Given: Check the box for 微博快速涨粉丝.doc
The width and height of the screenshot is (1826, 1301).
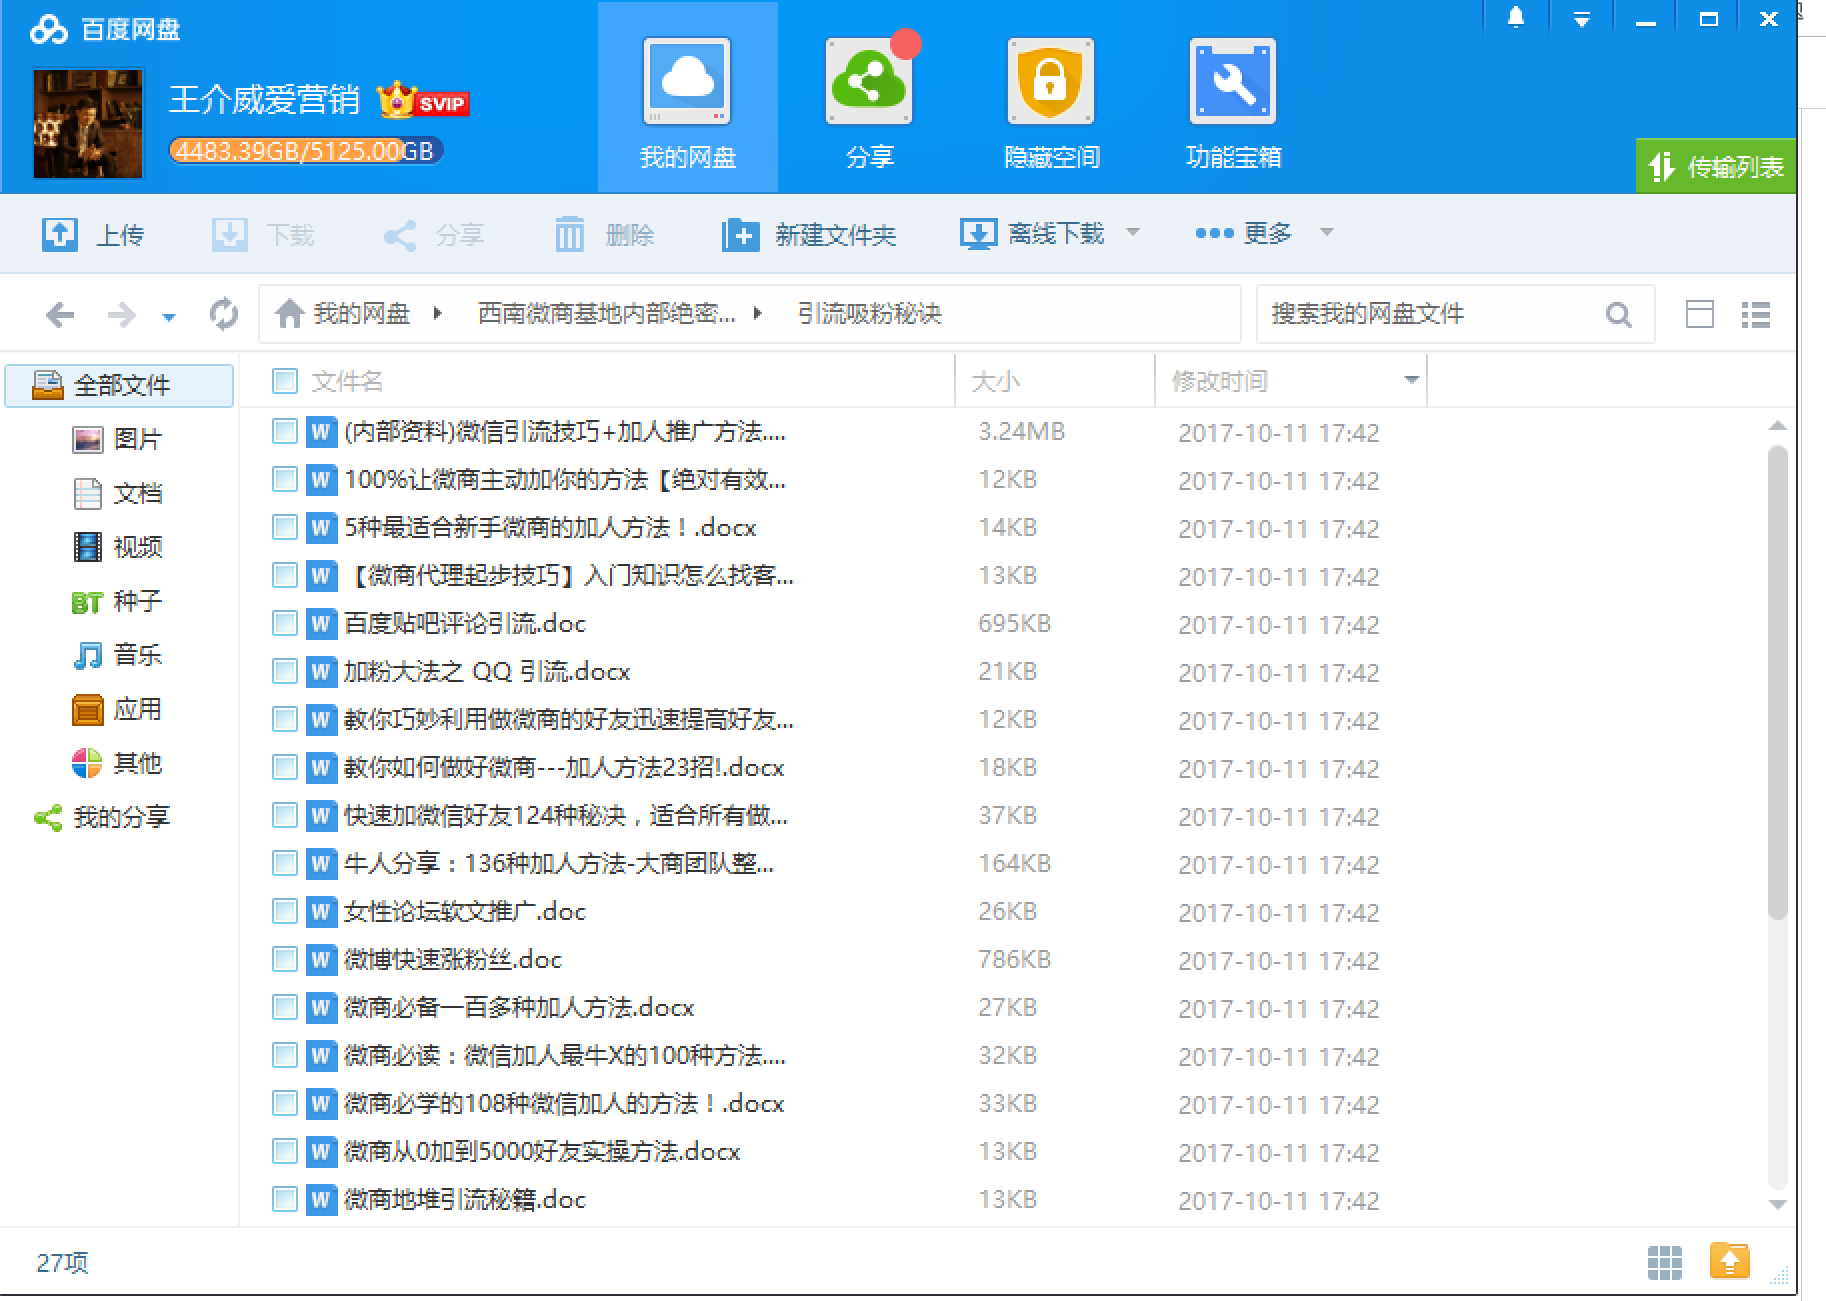Looking at the screenshot, I should 285,959.
